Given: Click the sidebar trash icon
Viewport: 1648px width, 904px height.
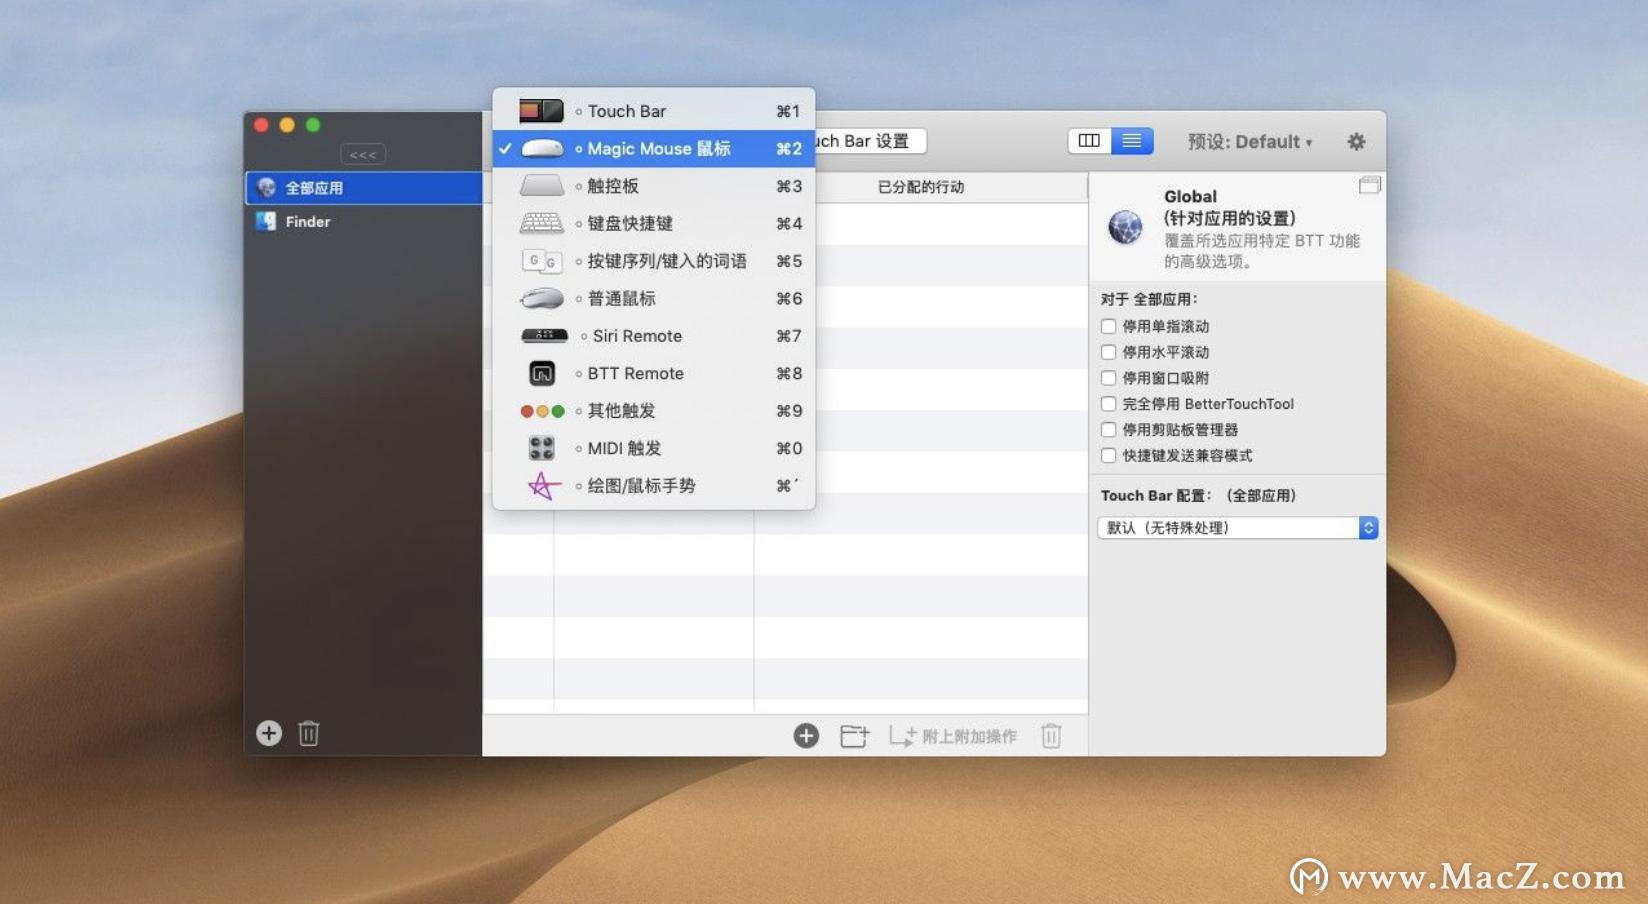Looking at the screenshot, I should tap(308, 733).
